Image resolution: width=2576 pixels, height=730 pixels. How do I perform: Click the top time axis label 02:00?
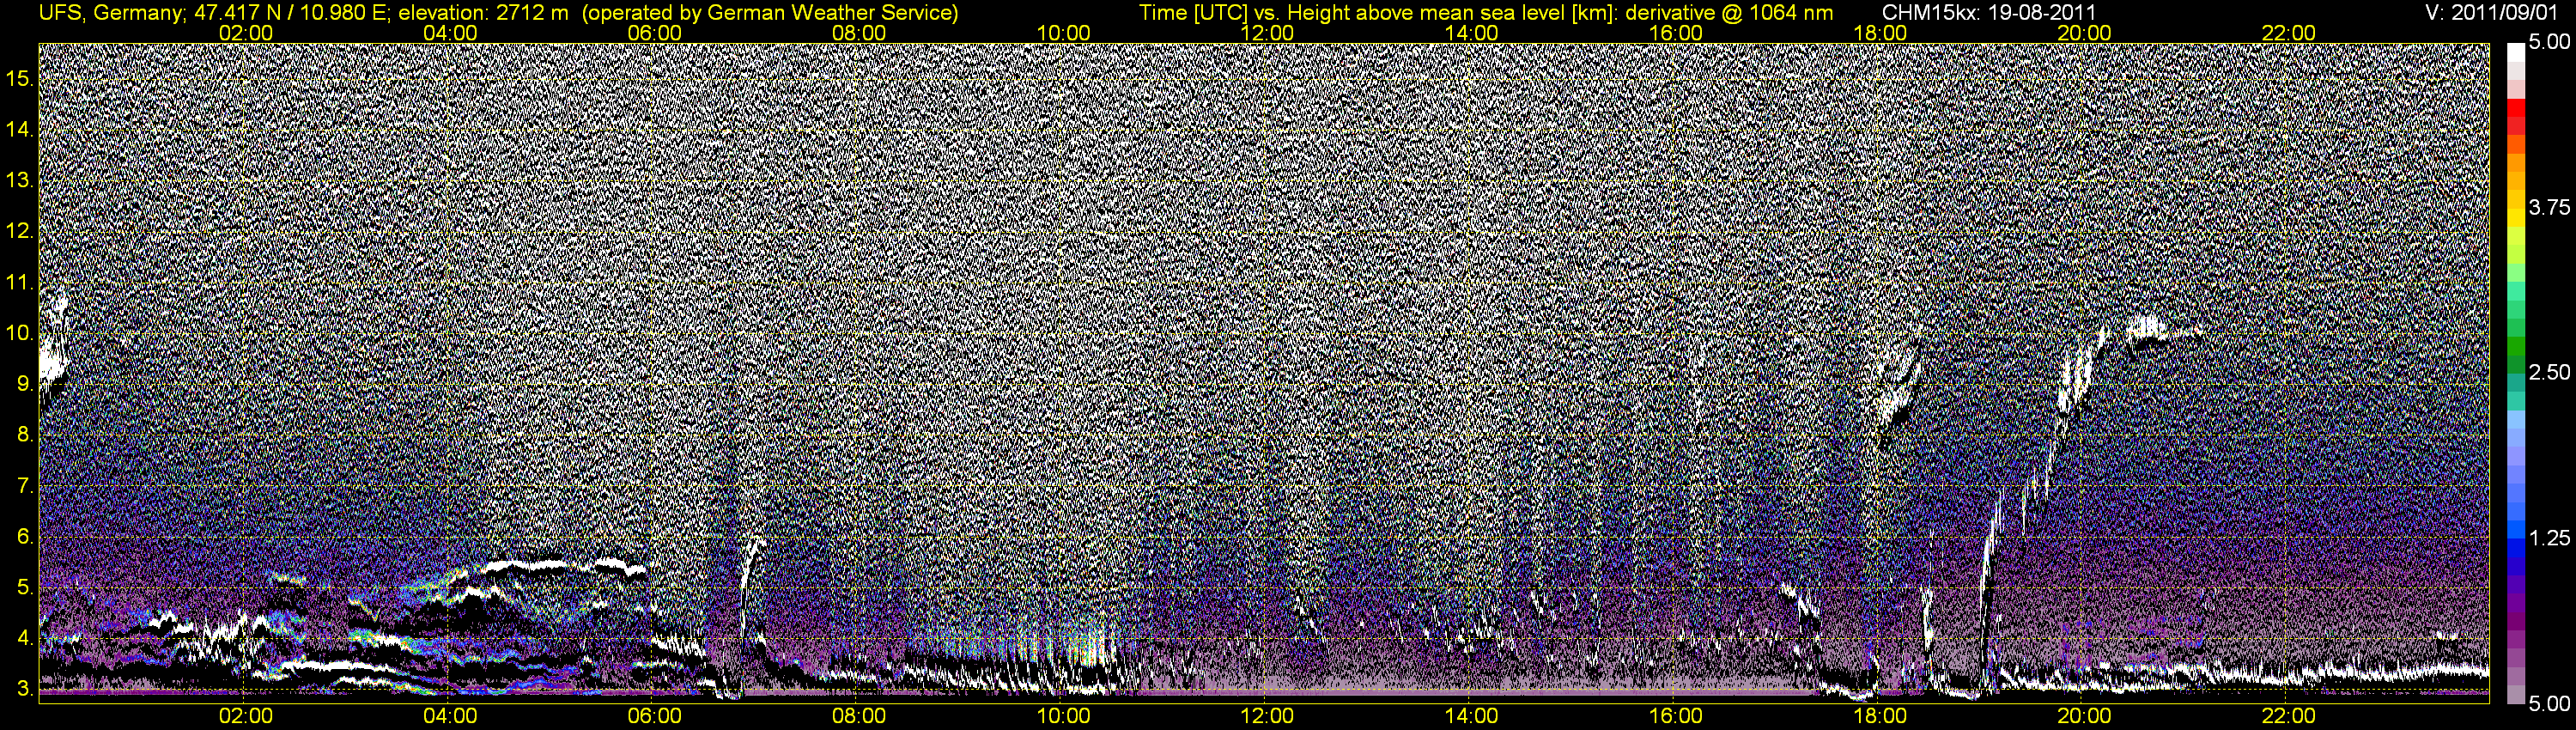(246, 33)
